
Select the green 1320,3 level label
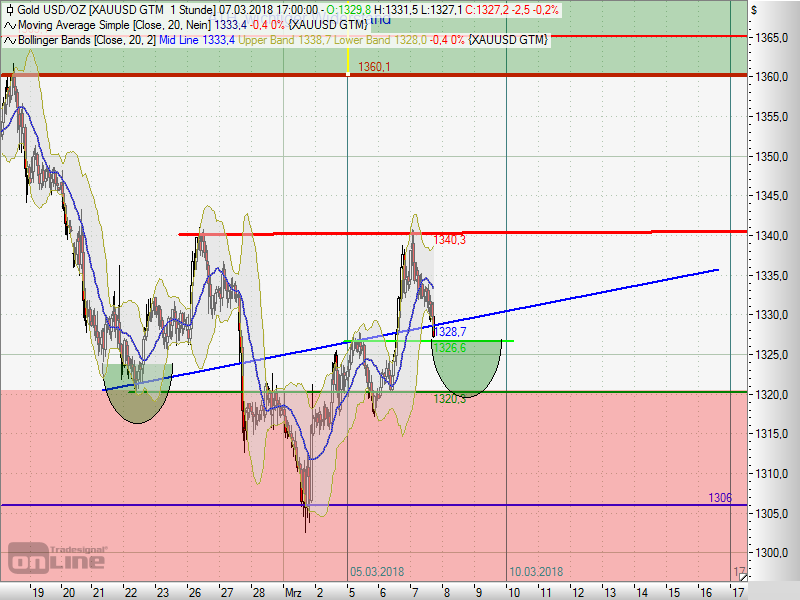449,399
